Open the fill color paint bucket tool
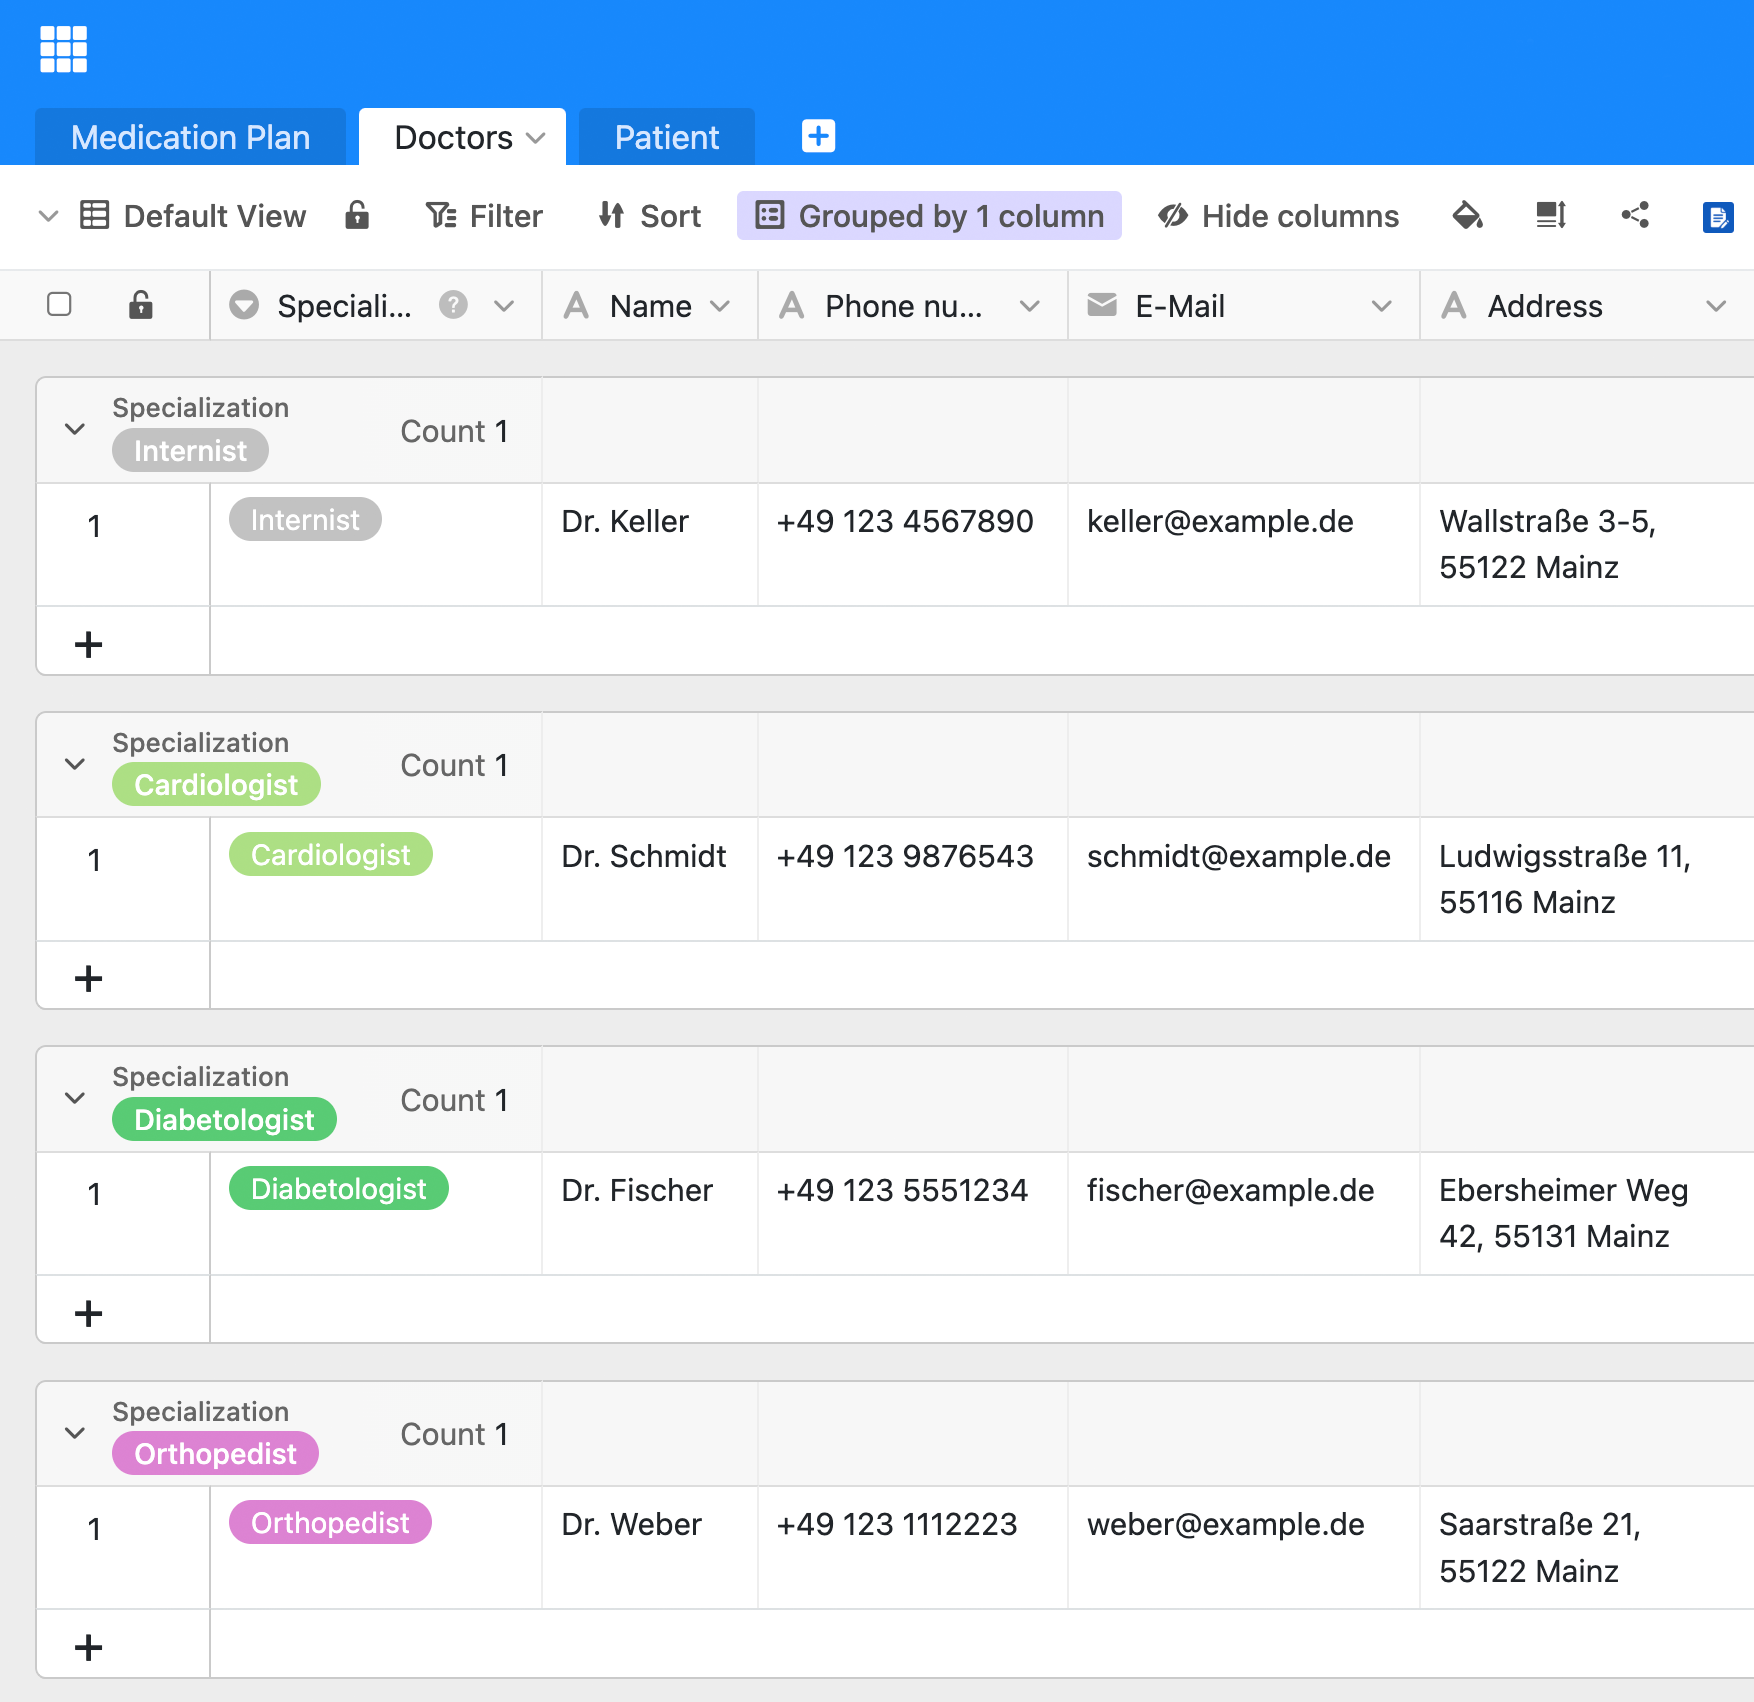The height and width of the screenshot is (1702, 1754). click(1467, 215)
